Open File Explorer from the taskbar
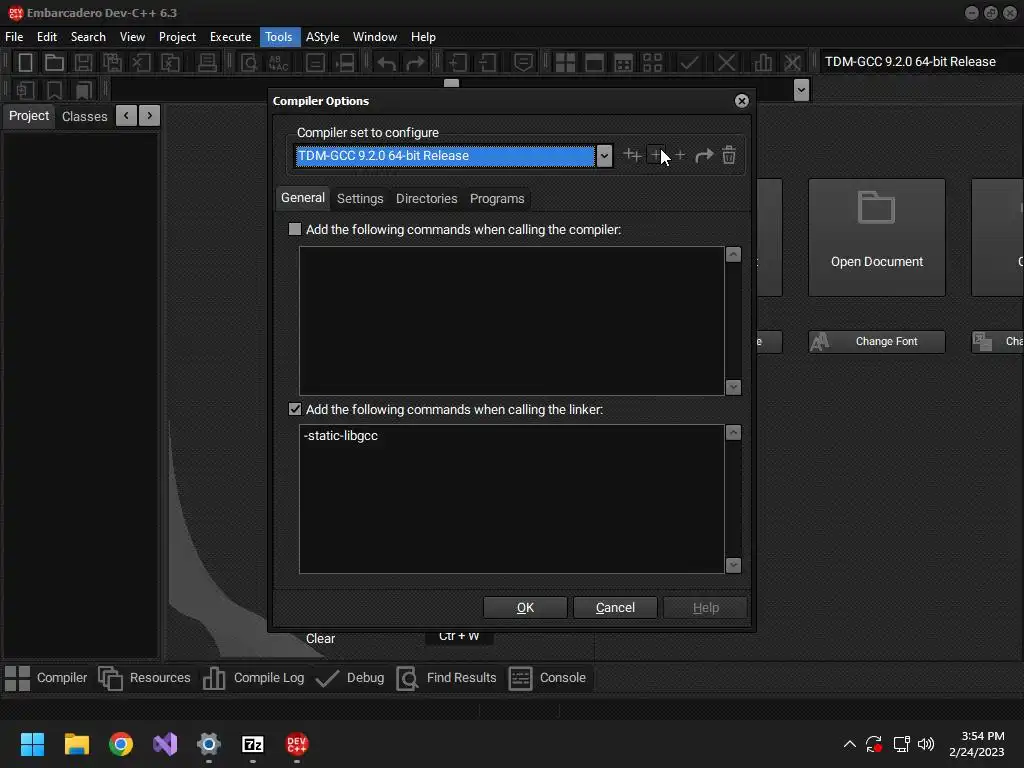Viewport: 1024px width, 768px height. (76, 744)
